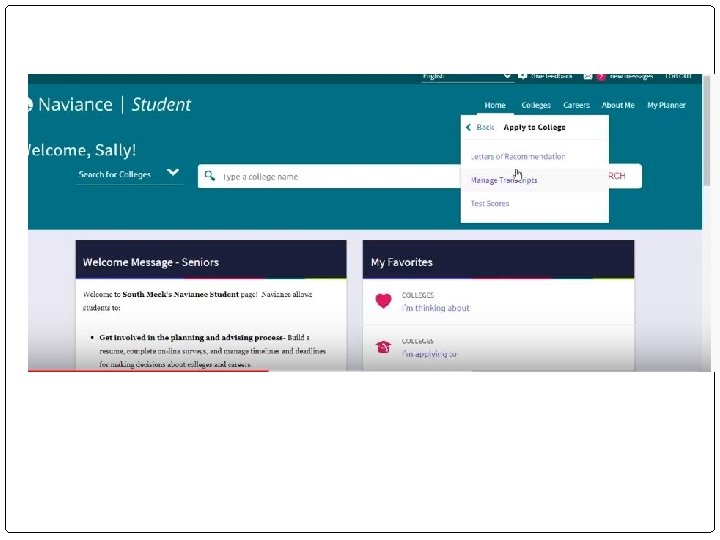Select Test Scores menu item
The height and width of the screenshot is (540, 720).
(x=489, y=203)
